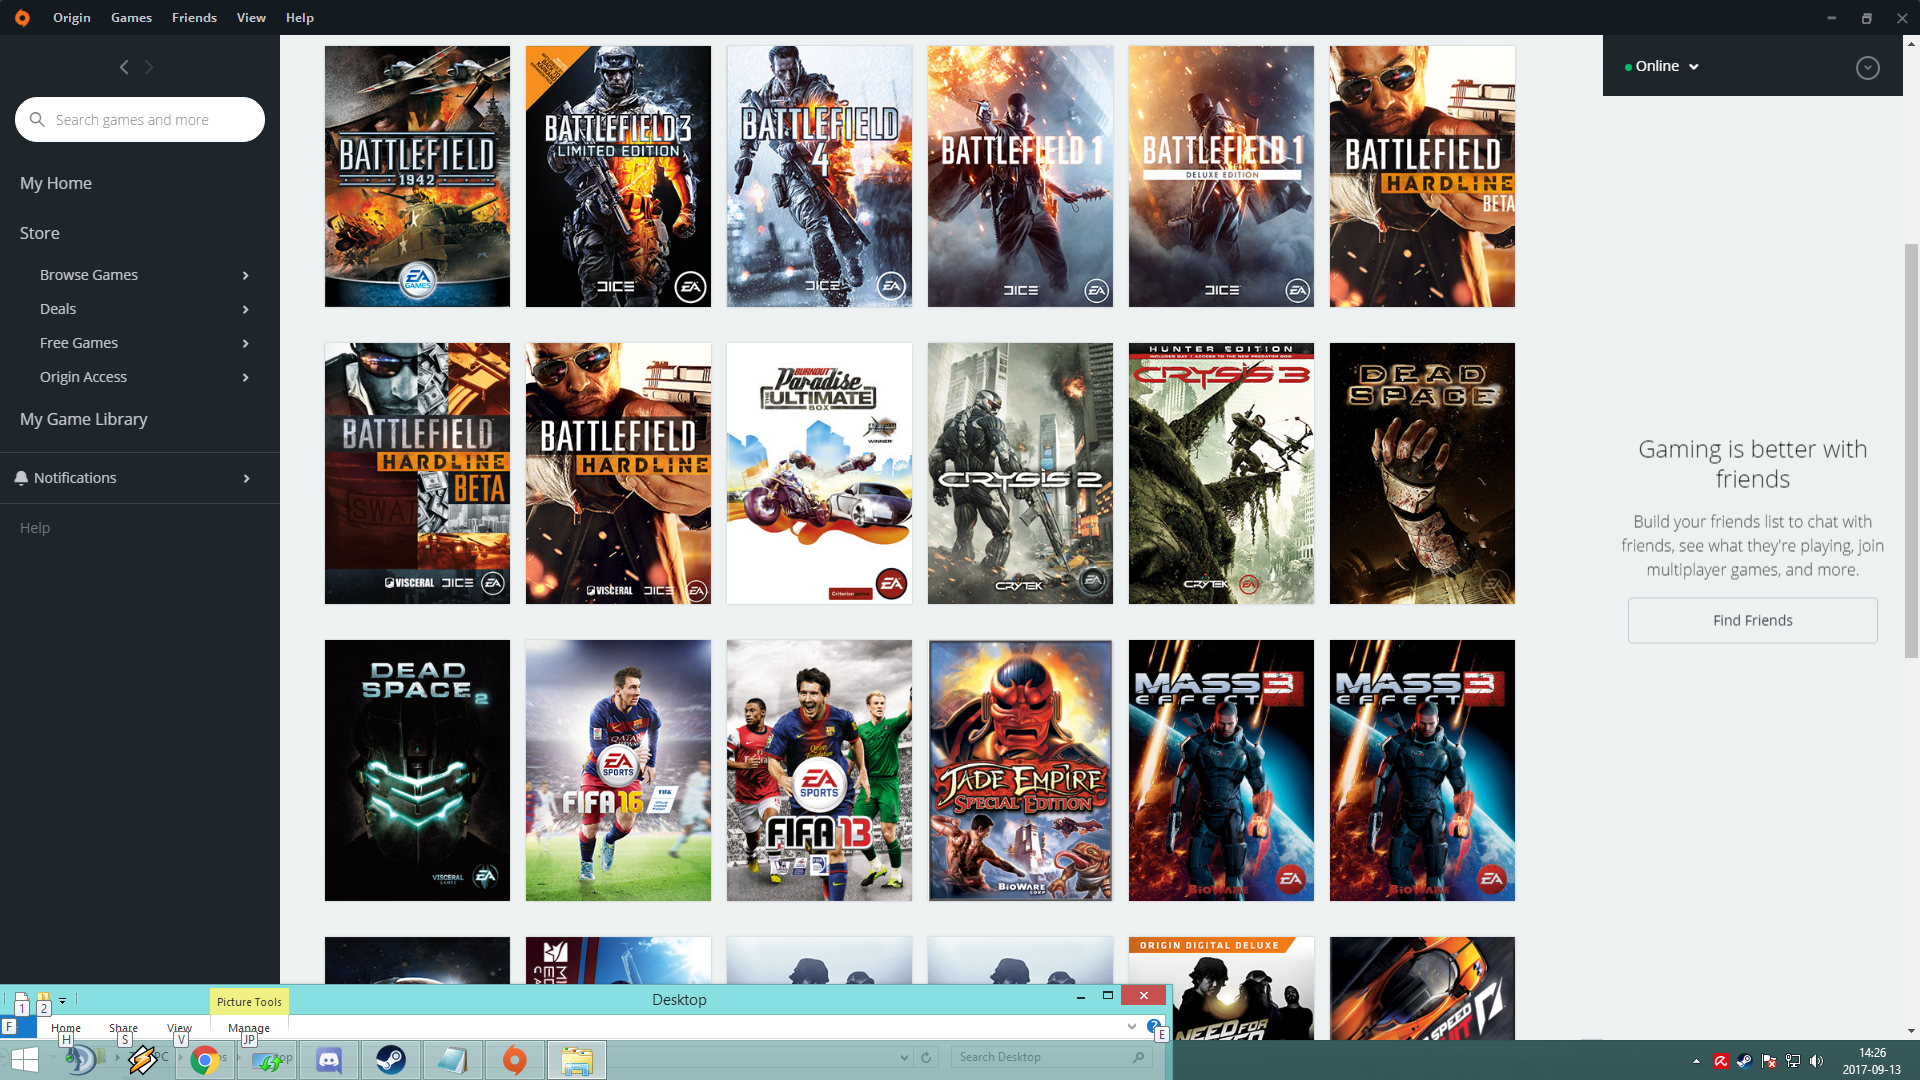Image resolution: width=1920 pixels, height=1080 pixels.
Task: Select the Crysis 2 game cover
Action: 1020,473
